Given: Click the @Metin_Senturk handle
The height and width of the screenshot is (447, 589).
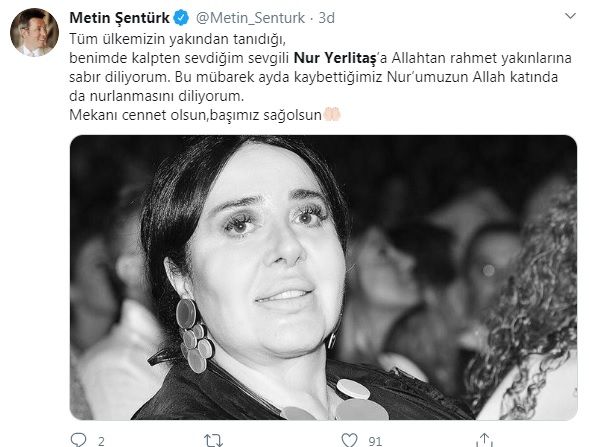Looking at the screenshot, I should click(x=250, y=18).
